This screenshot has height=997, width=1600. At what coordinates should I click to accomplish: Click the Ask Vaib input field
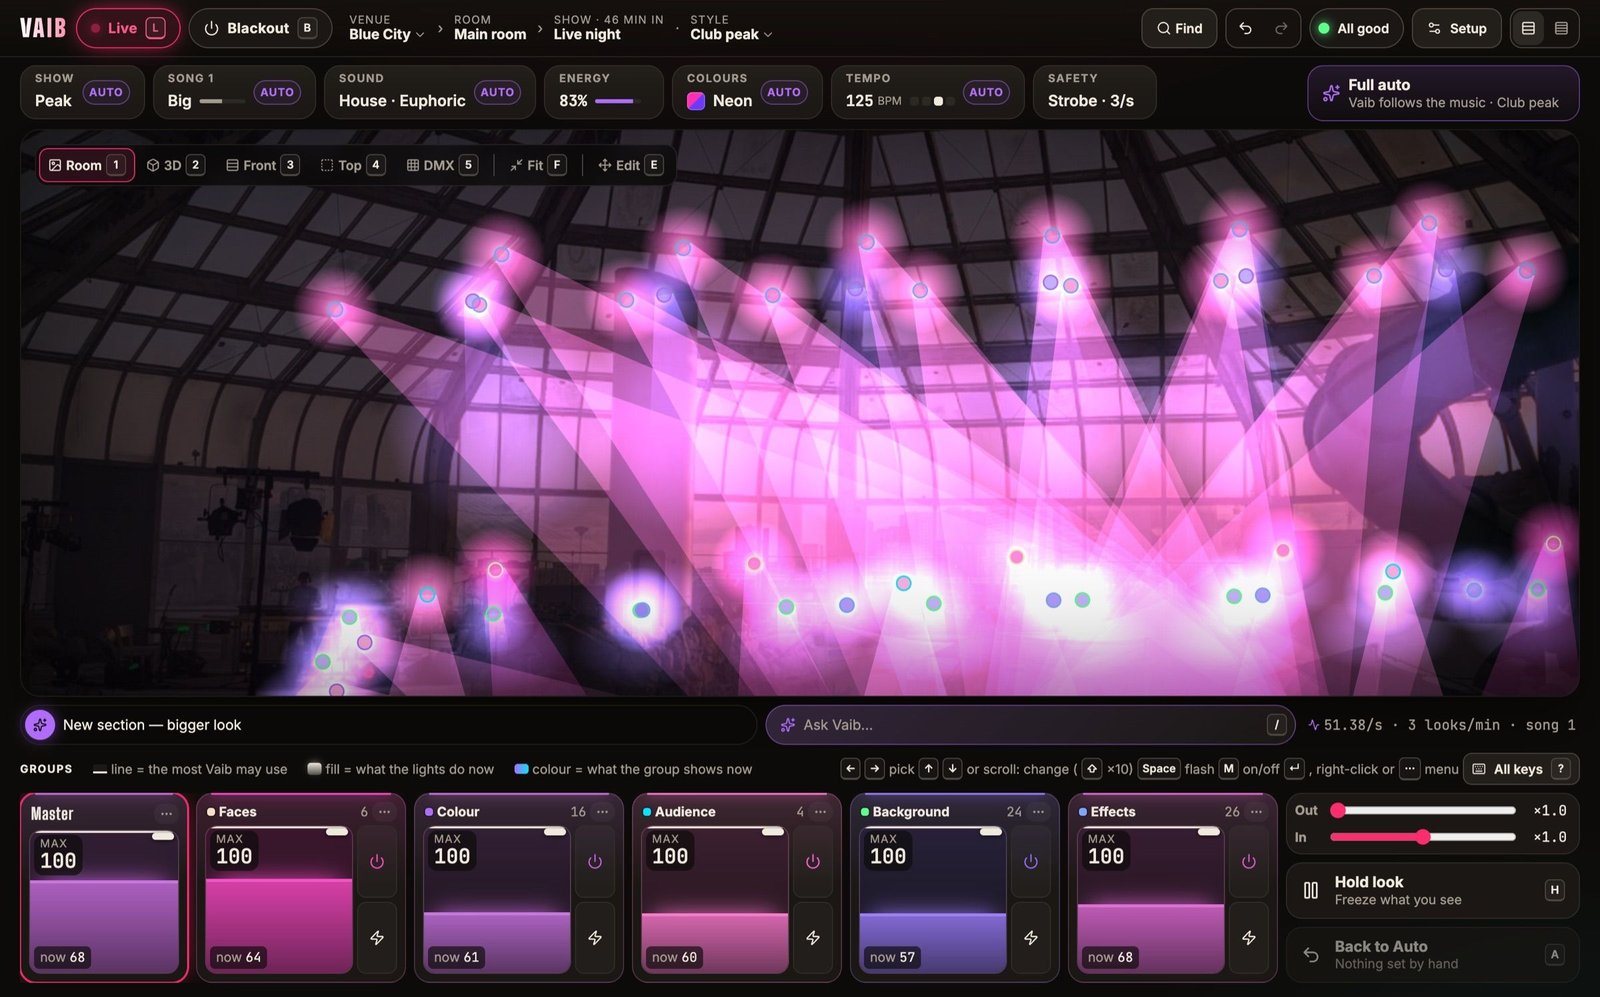[1030, 725]
